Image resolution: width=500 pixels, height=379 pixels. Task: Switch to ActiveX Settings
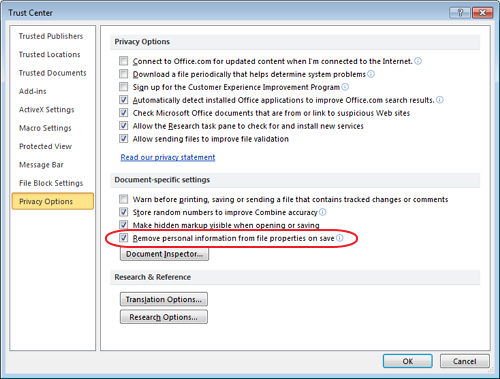[x=47, y=110]
